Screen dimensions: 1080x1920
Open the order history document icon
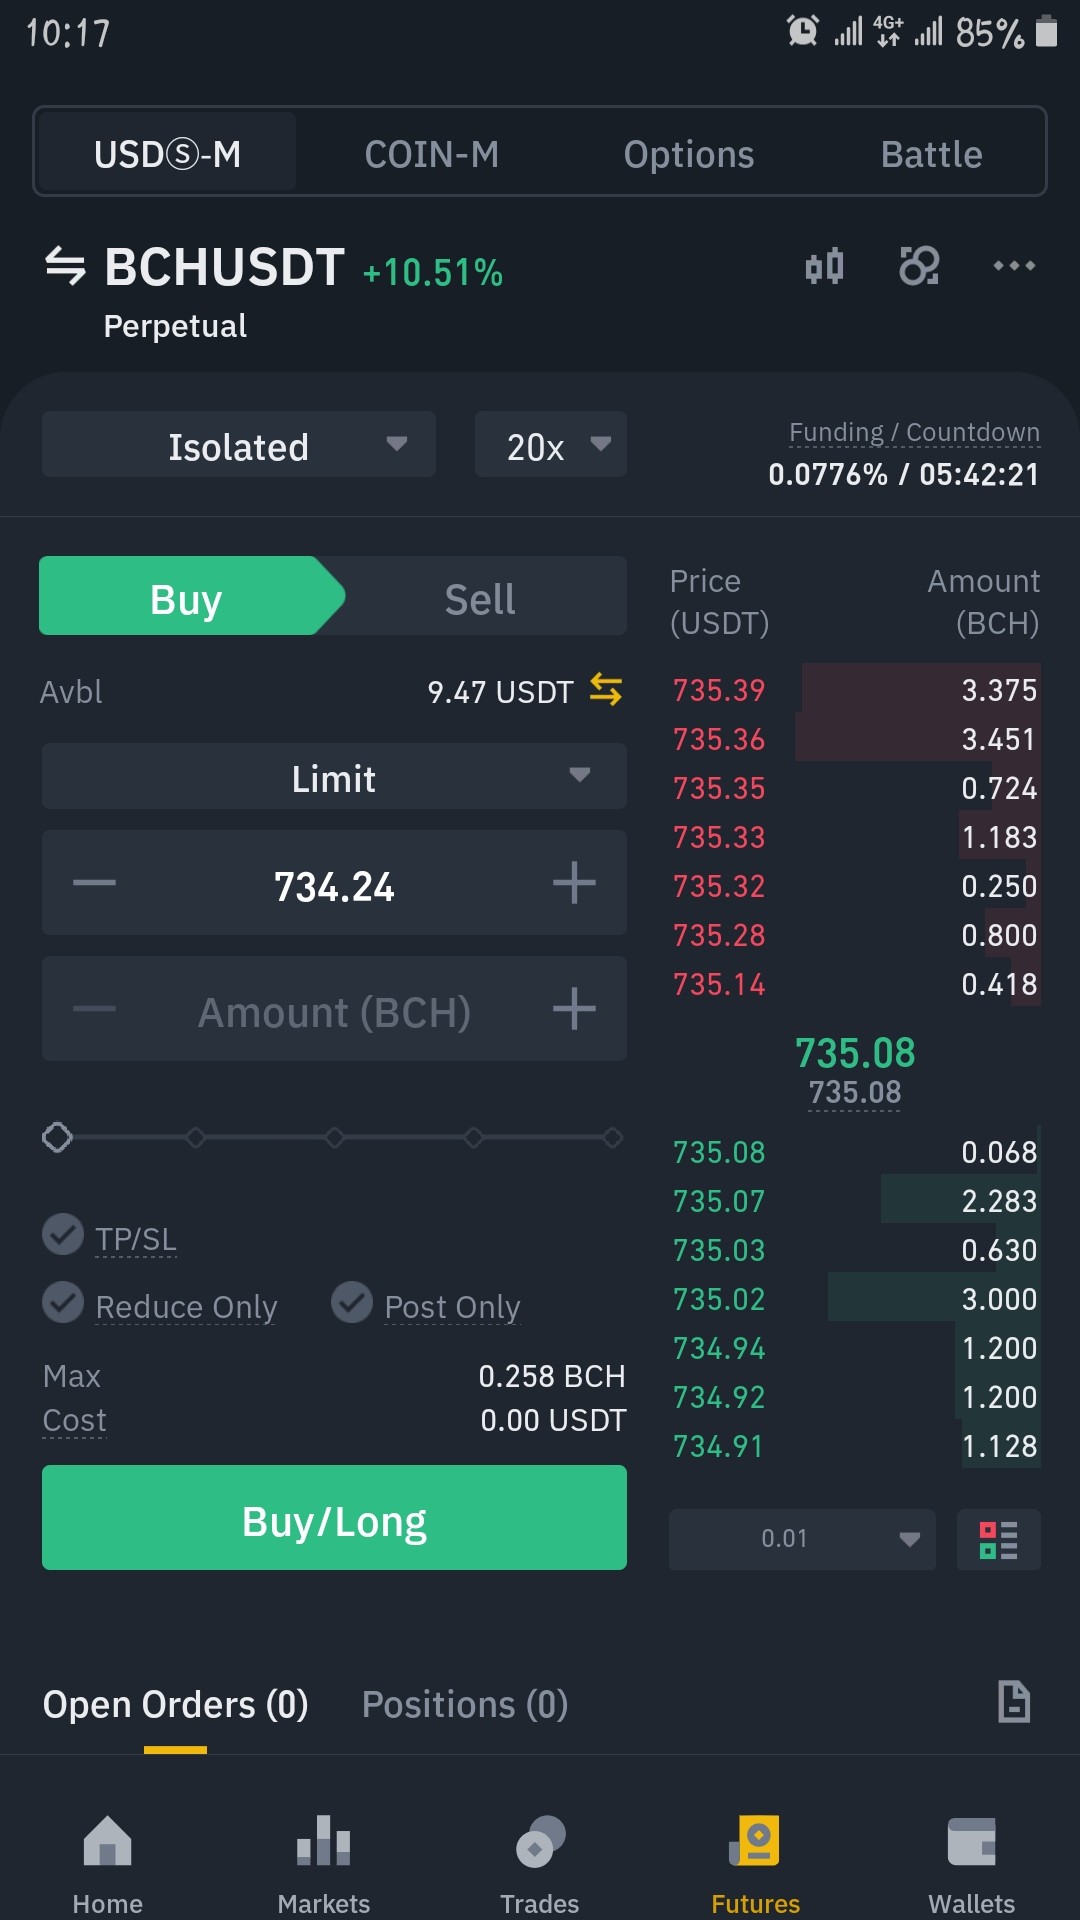pyautogui.click(x=1014, y=1702)
